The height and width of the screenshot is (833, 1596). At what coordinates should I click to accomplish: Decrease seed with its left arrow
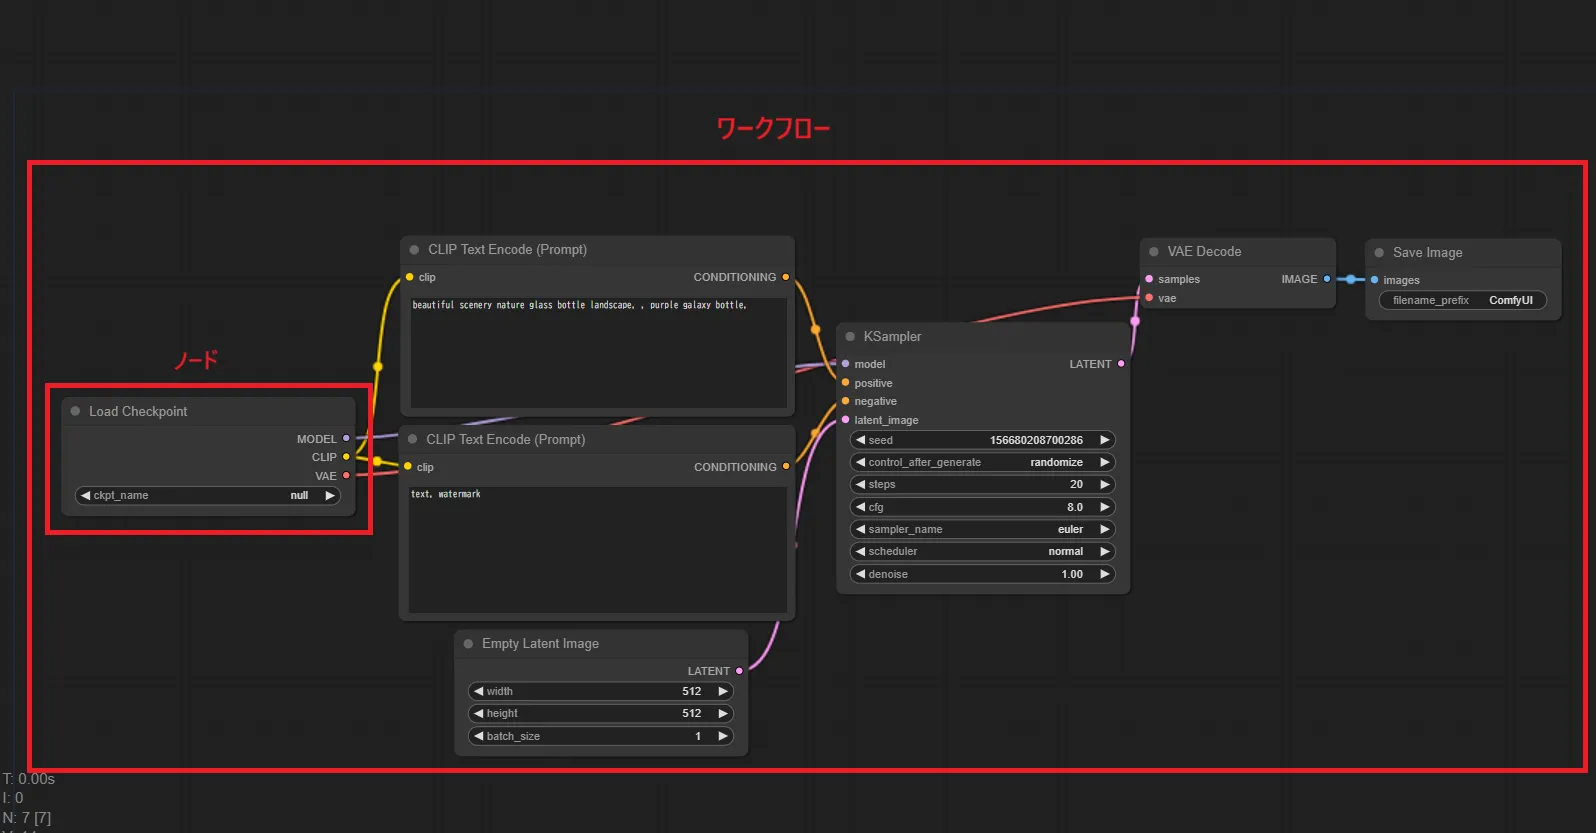click(860, 440)
